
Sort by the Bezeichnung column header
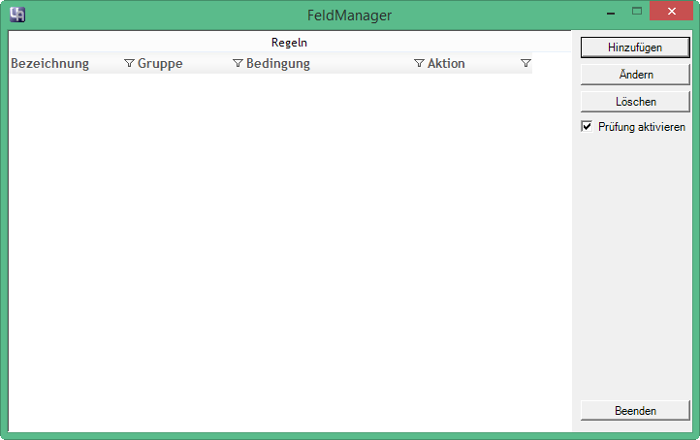point(50,63)
